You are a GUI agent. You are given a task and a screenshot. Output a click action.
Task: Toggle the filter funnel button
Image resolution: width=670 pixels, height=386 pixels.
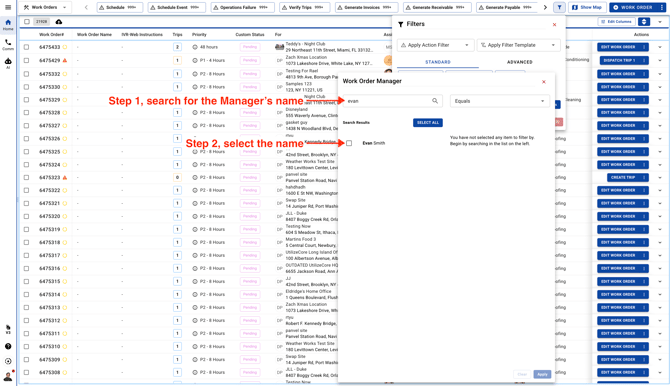click(559, 7)
